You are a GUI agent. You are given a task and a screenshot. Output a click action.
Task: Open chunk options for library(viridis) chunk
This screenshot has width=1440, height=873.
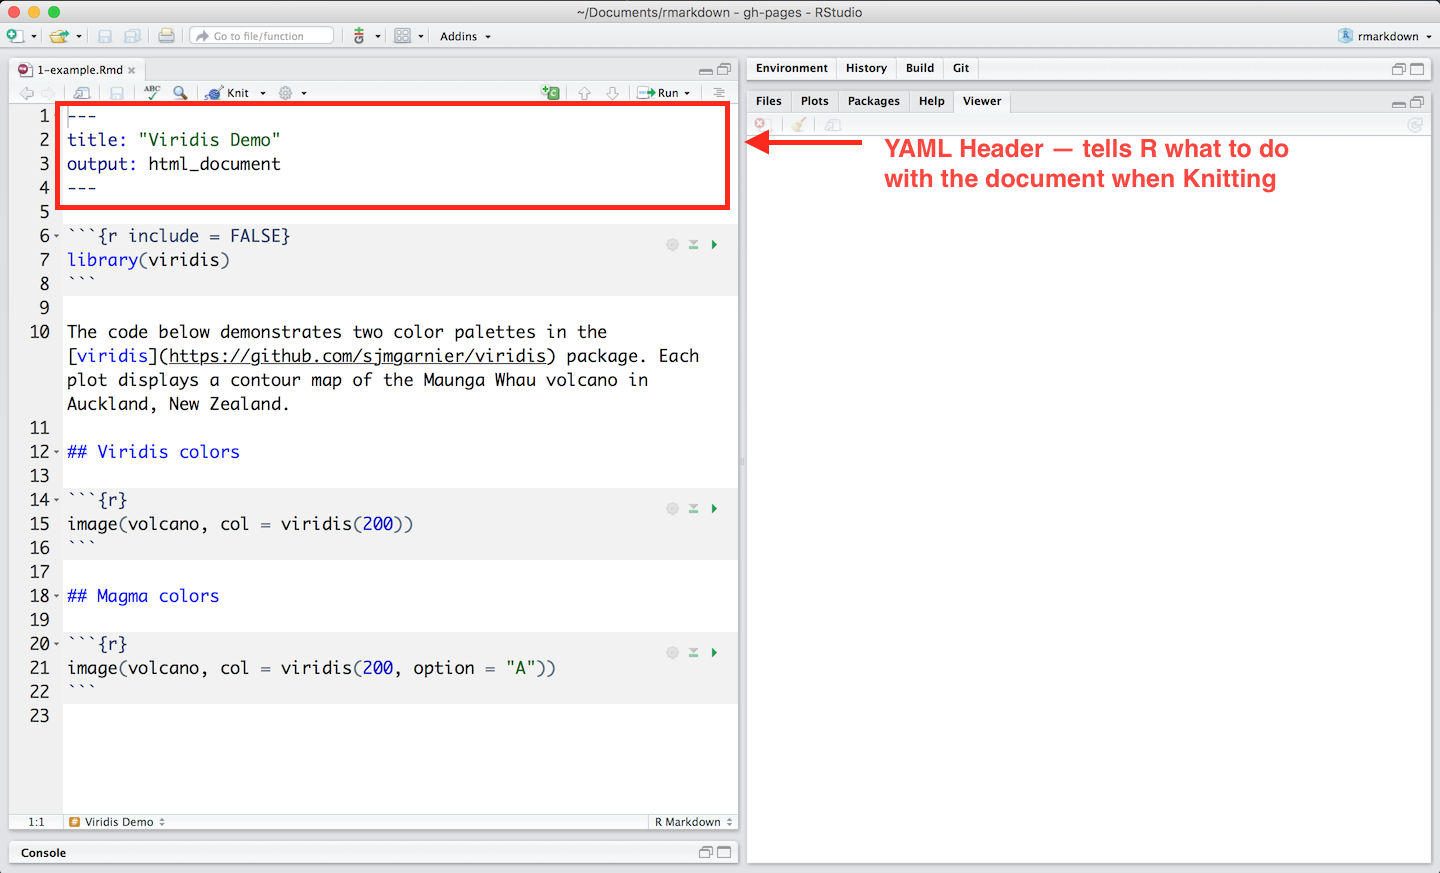[672, 244]
